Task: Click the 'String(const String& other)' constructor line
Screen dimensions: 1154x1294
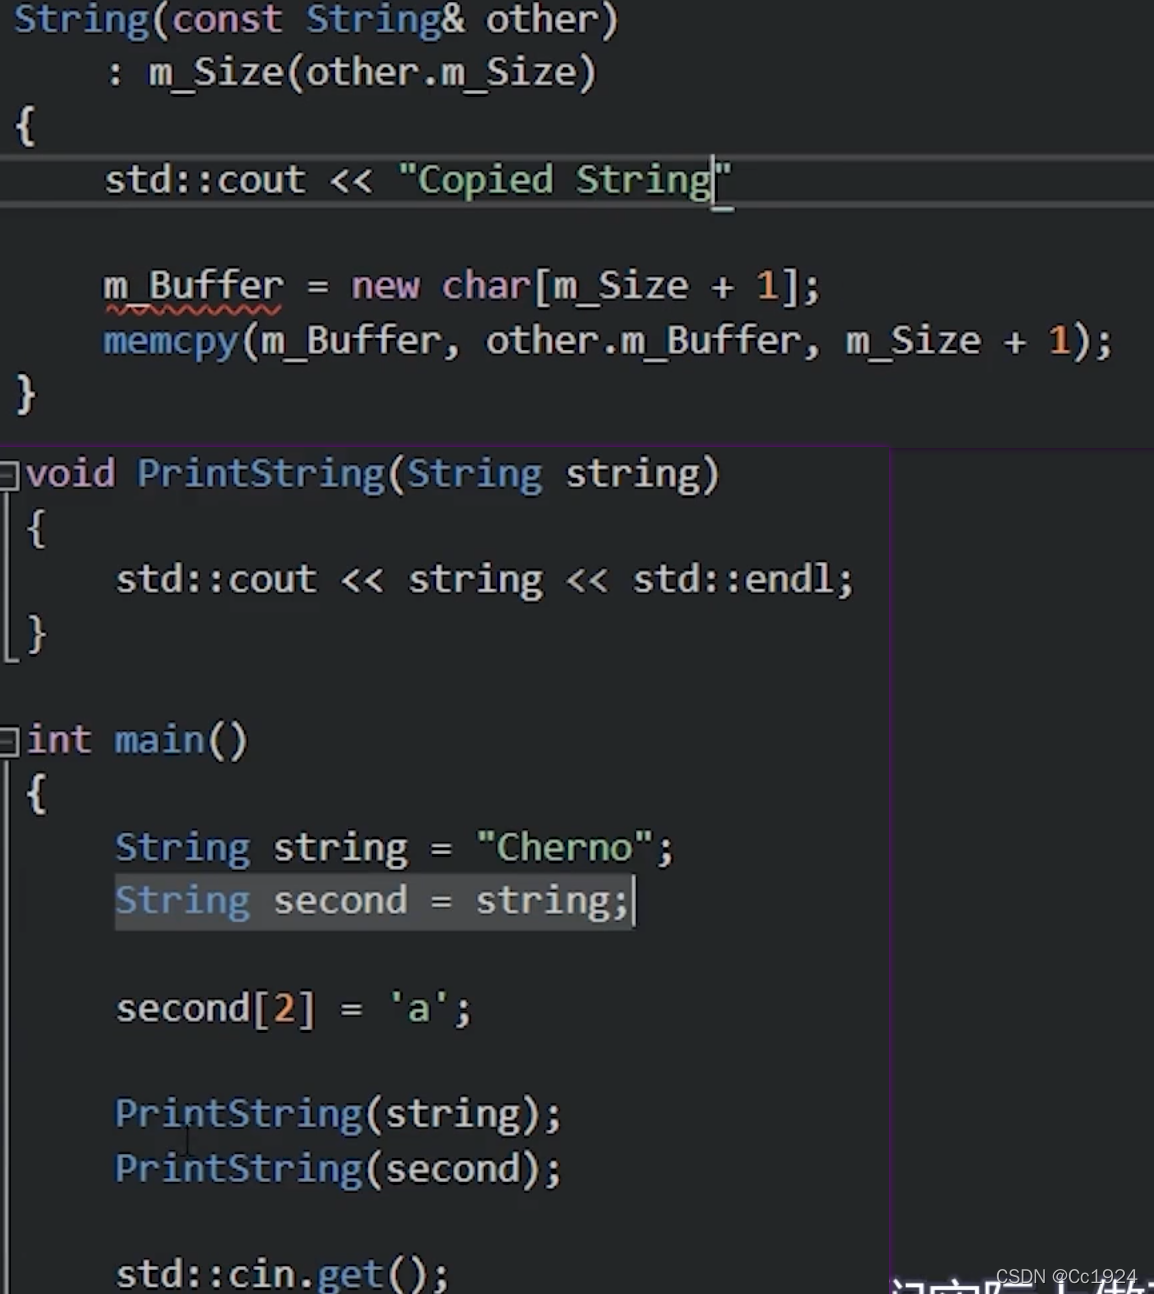Action: coord(316,20)
